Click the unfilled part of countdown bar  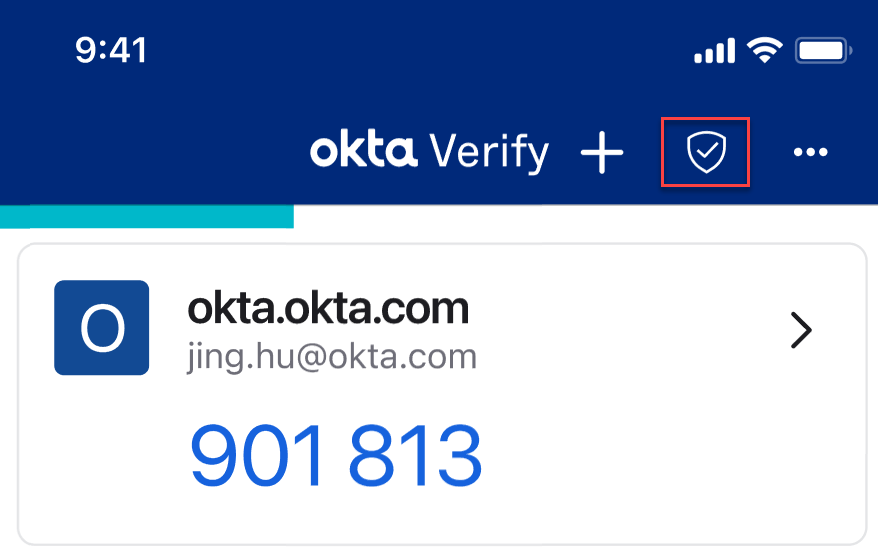[x=586, y=216]
